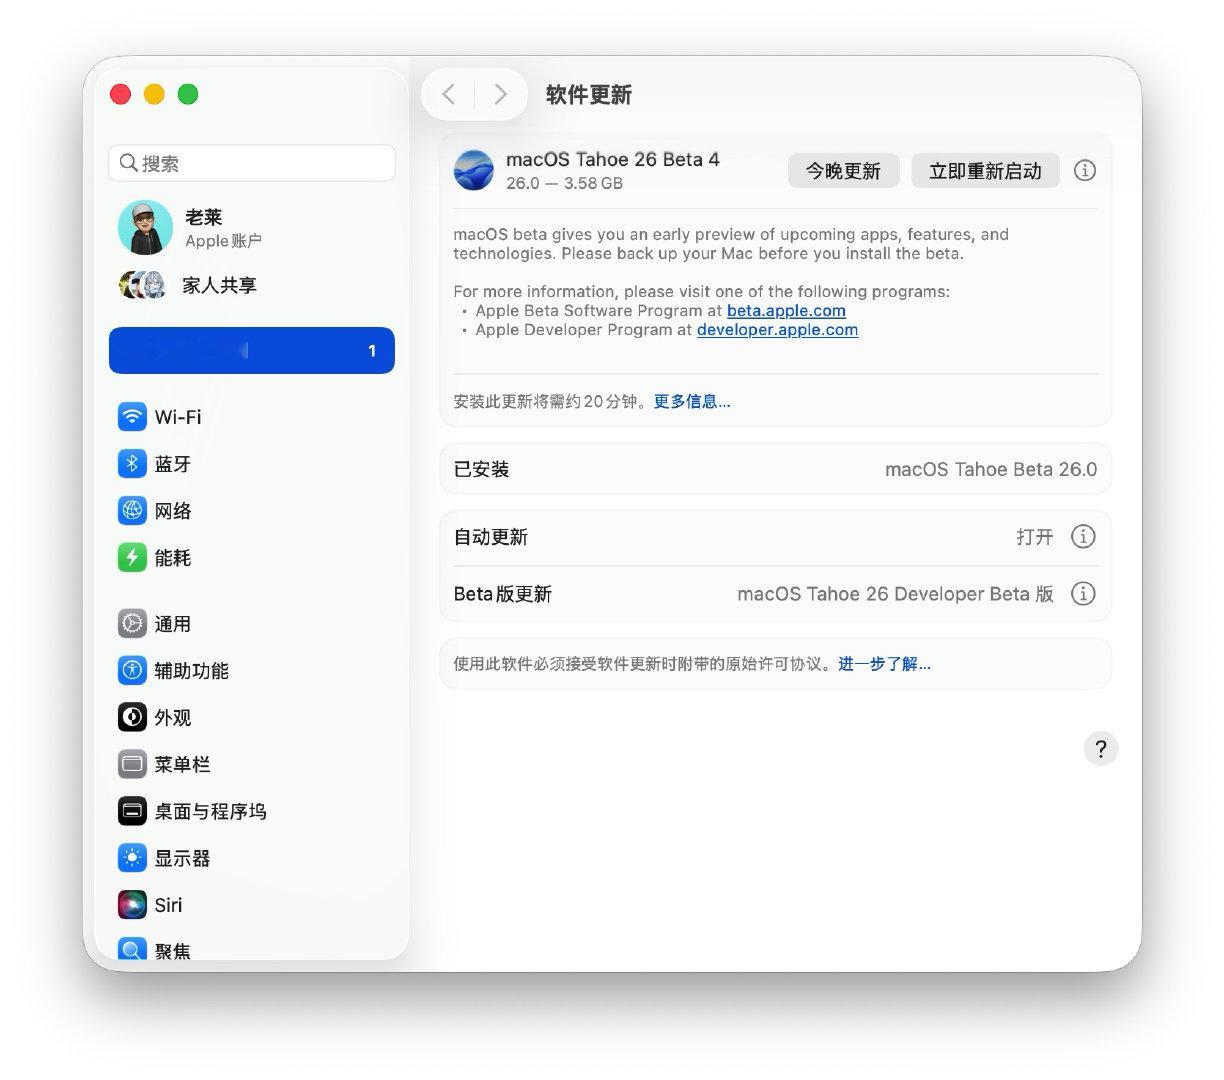The height and width of the screenshot is (1080, 1224).
Task: Show info for Beta版更新 row
Action: click(1083, 594)
